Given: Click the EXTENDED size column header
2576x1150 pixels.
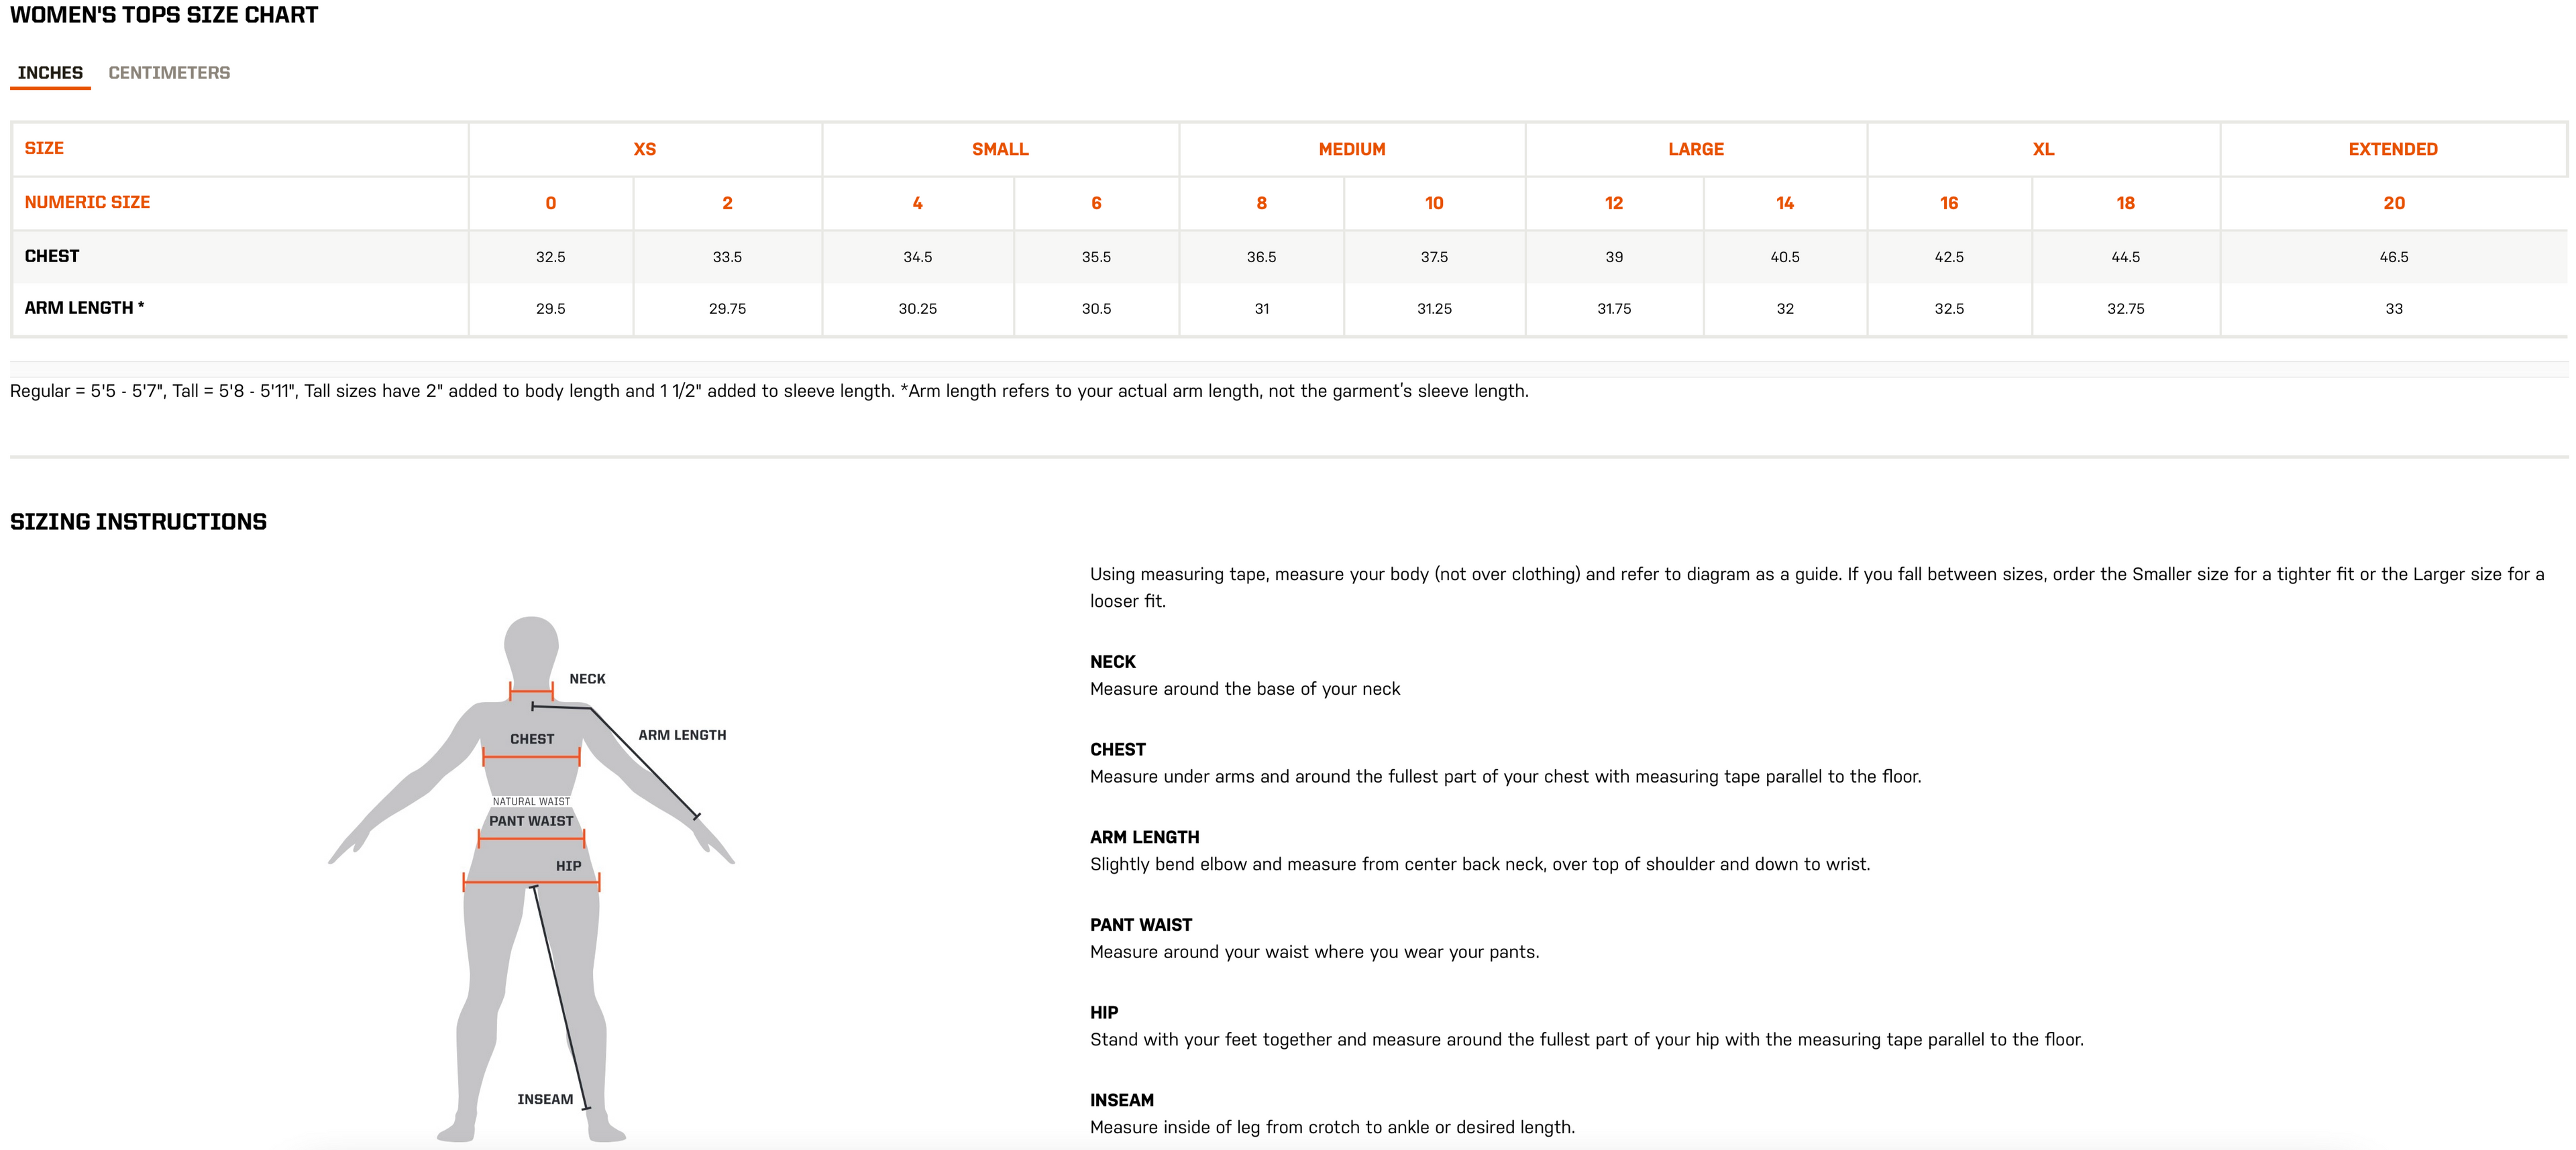Looking at the screenshot, I should 2393,149.
